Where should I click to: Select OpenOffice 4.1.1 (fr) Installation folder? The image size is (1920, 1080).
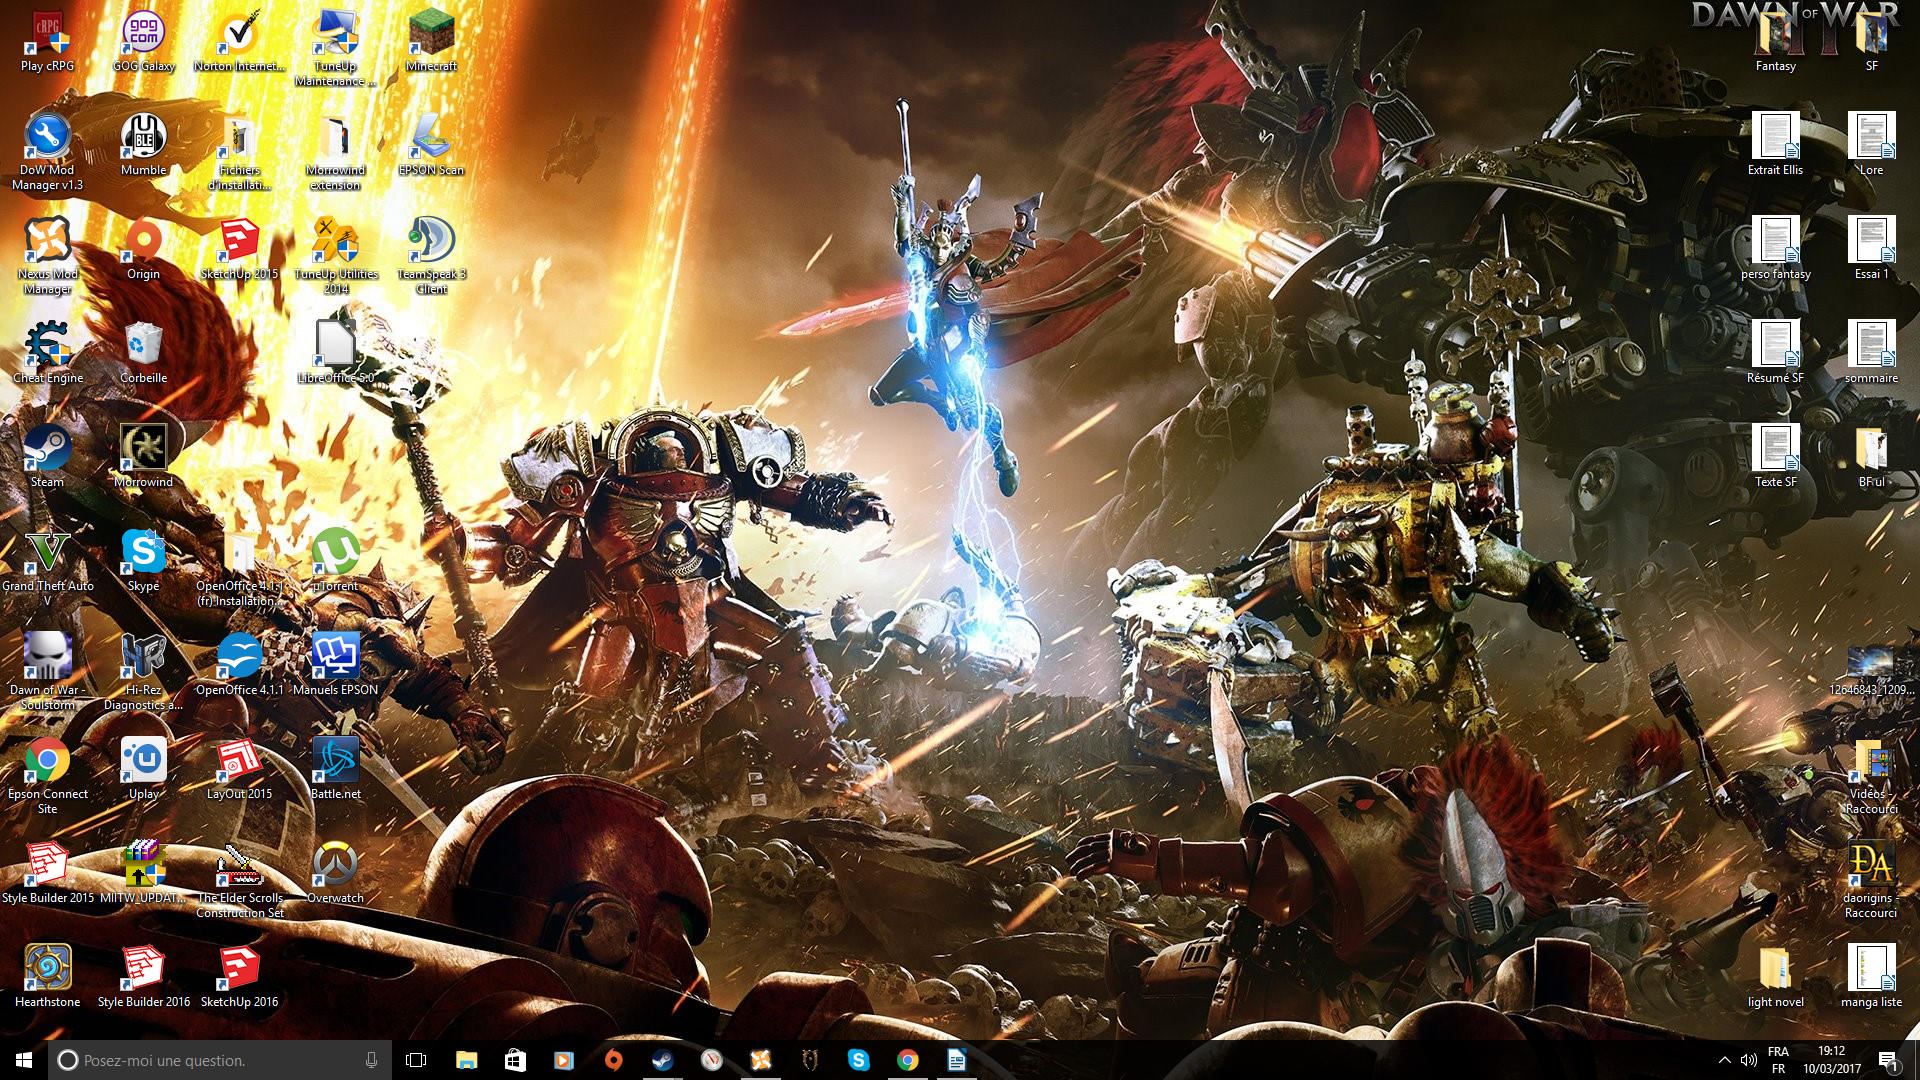(x=239, y=568)
